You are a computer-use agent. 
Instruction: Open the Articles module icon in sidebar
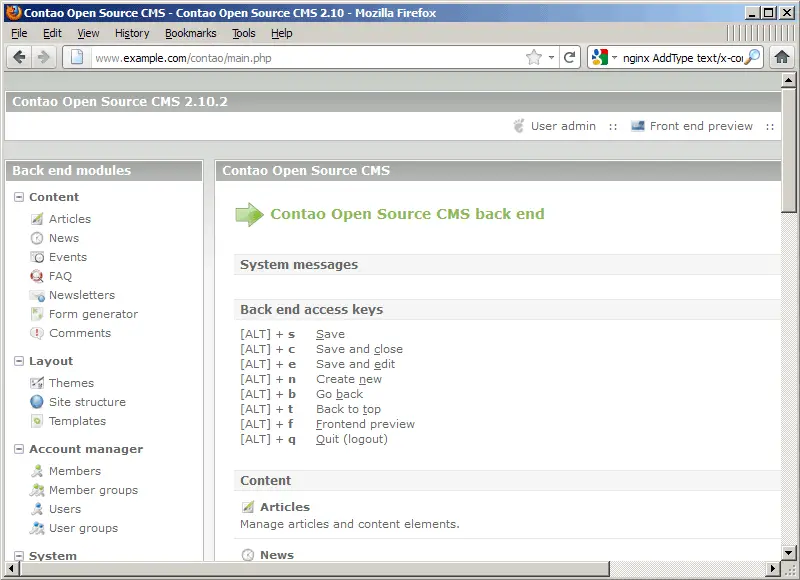tap(37, 219)
